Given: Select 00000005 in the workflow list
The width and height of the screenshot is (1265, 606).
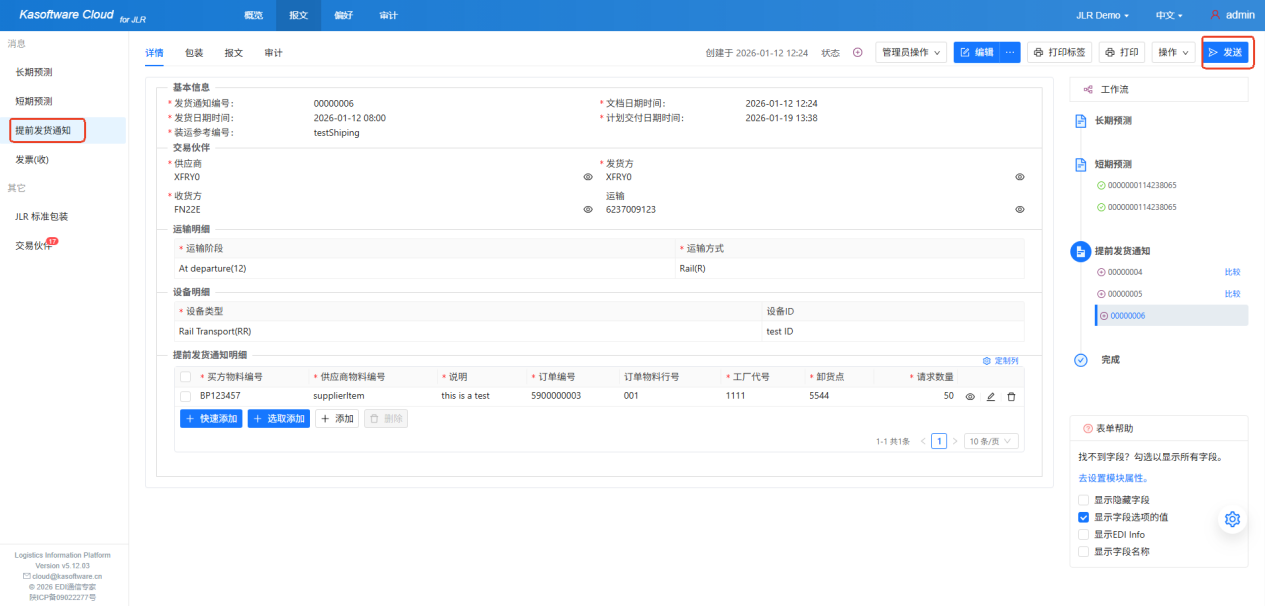Looking at the screenshot, I should [x=1125, y=294].
